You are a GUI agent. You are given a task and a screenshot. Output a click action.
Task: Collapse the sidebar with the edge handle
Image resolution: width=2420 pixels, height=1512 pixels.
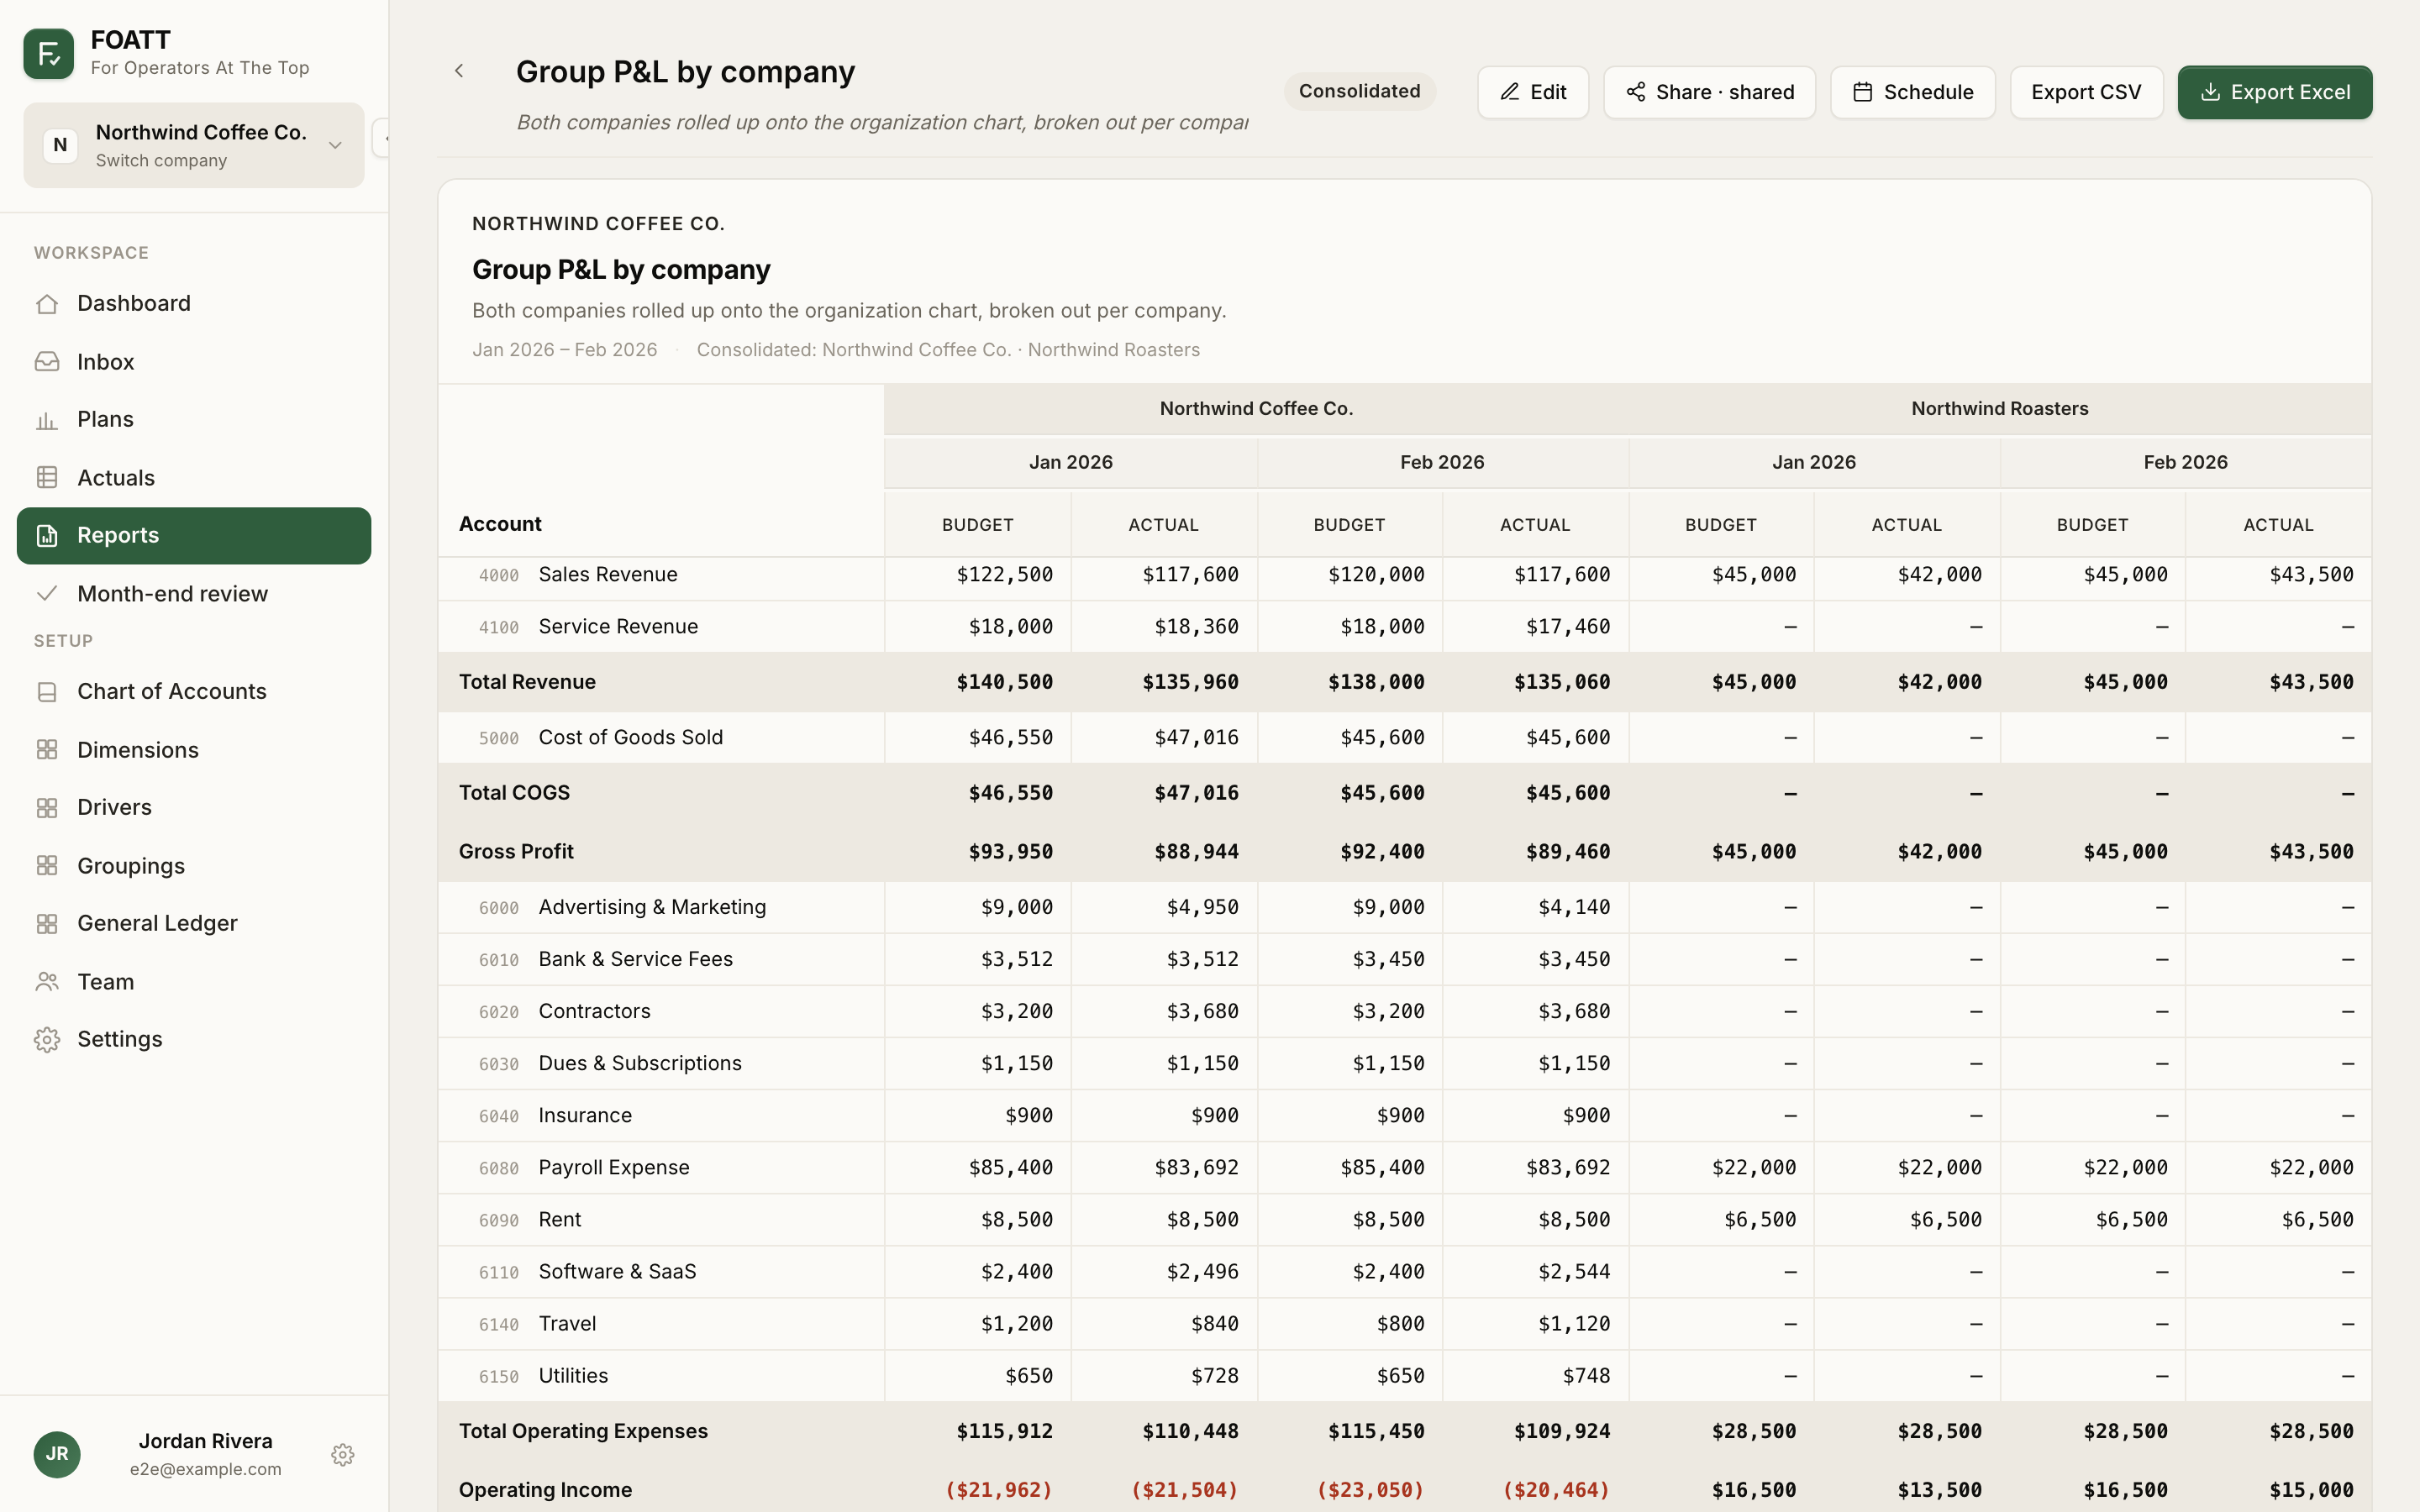(381, 138)
